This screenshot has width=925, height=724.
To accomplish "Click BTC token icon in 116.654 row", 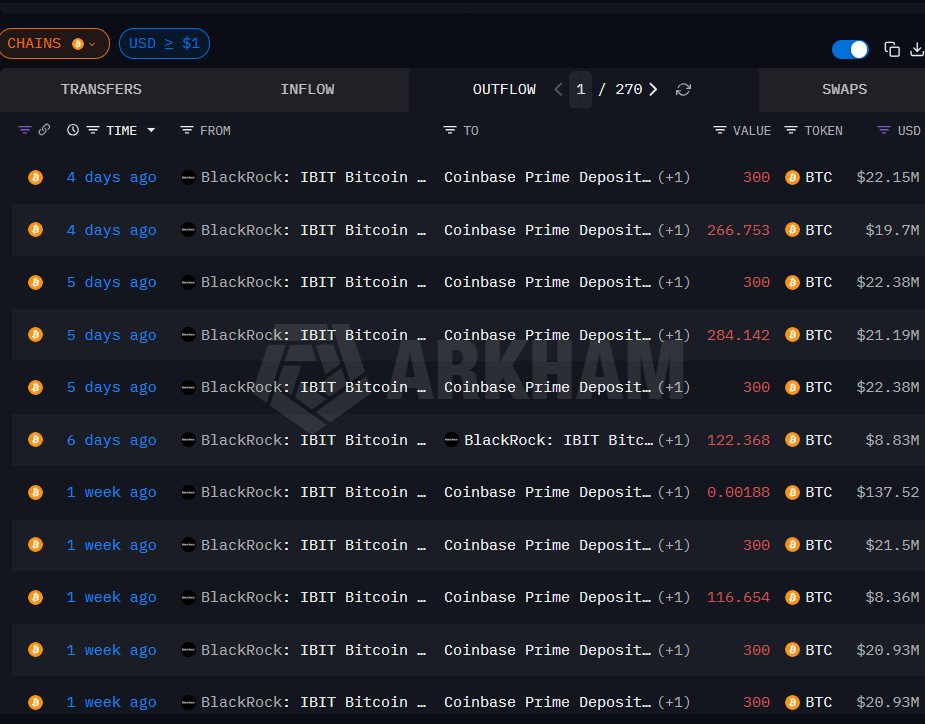I will click(792, 597).
